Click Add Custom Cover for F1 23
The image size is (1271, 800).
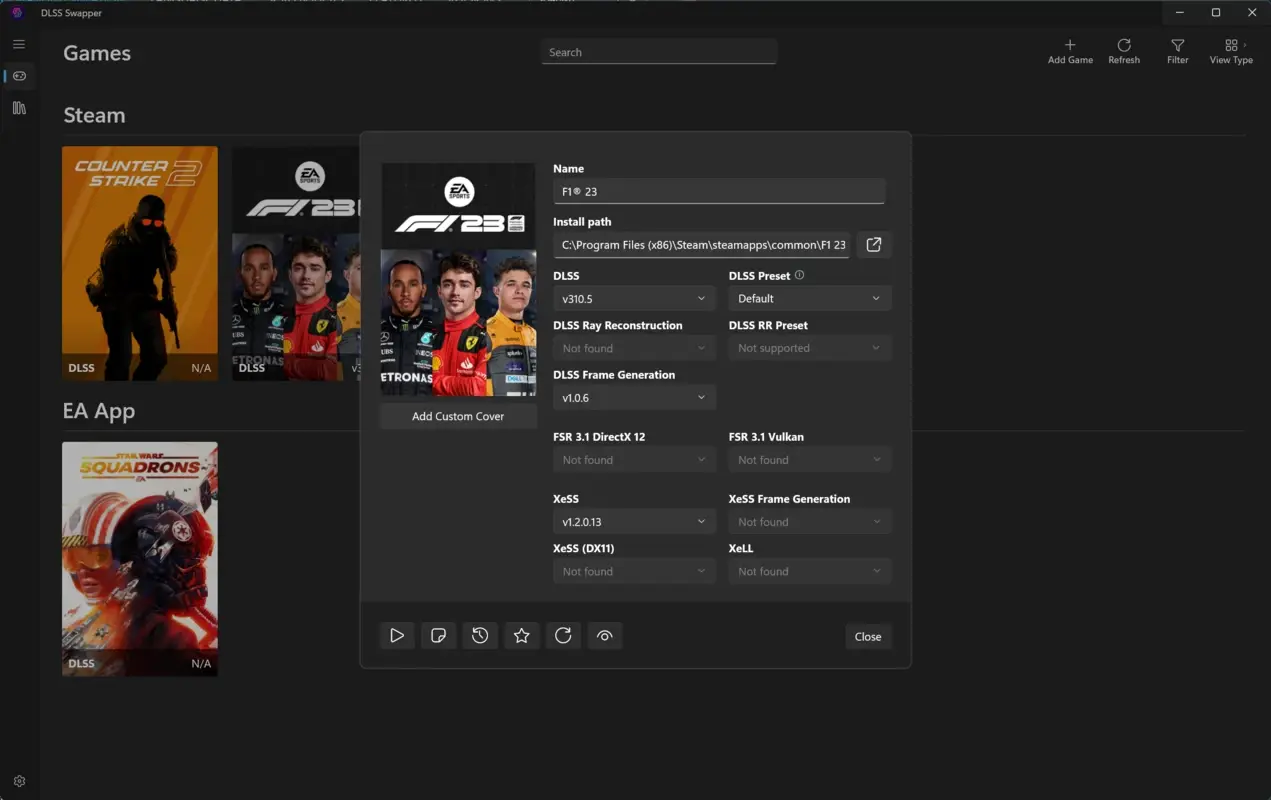pyautogui.click(x=457, y=415)
